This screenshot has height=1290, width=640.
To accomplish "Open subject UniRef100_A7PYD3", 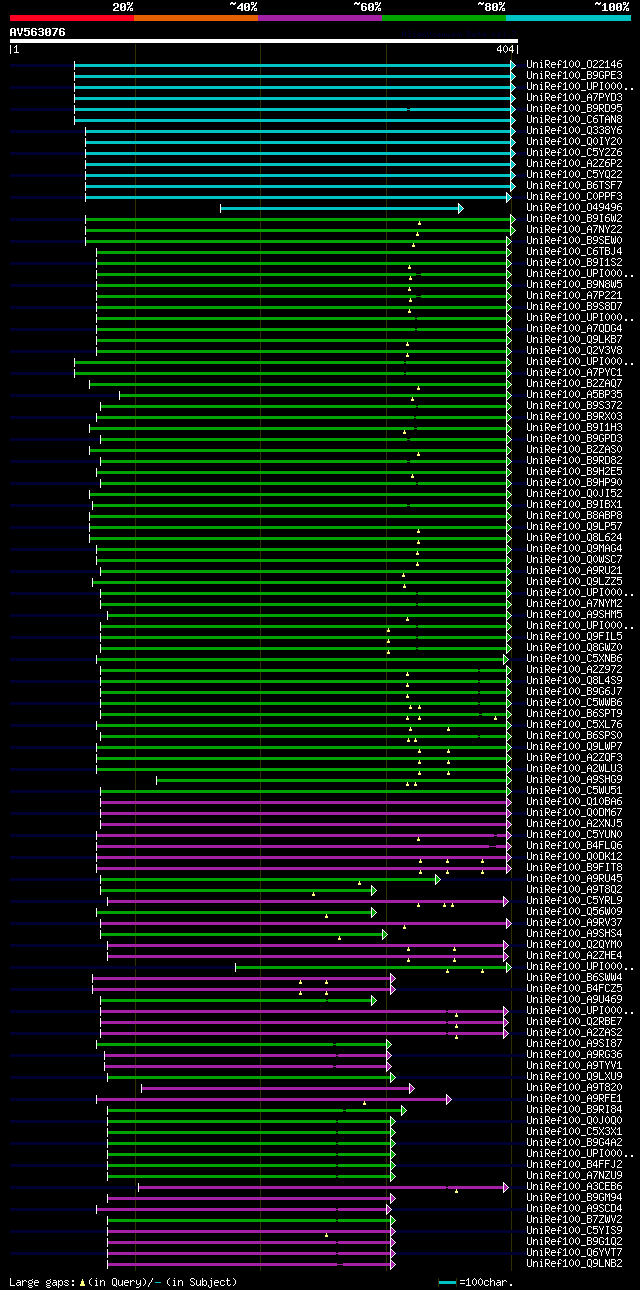I will tap(574, 97).
